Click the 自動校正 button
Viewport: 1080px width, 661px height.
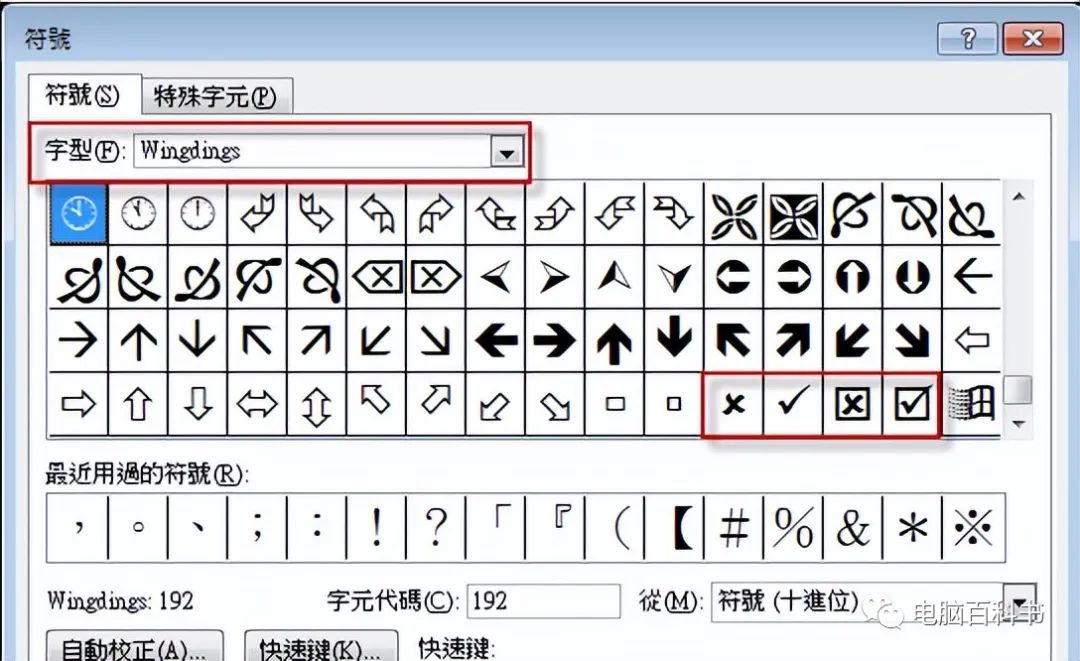pyautogui.click(x=135, y=649)
